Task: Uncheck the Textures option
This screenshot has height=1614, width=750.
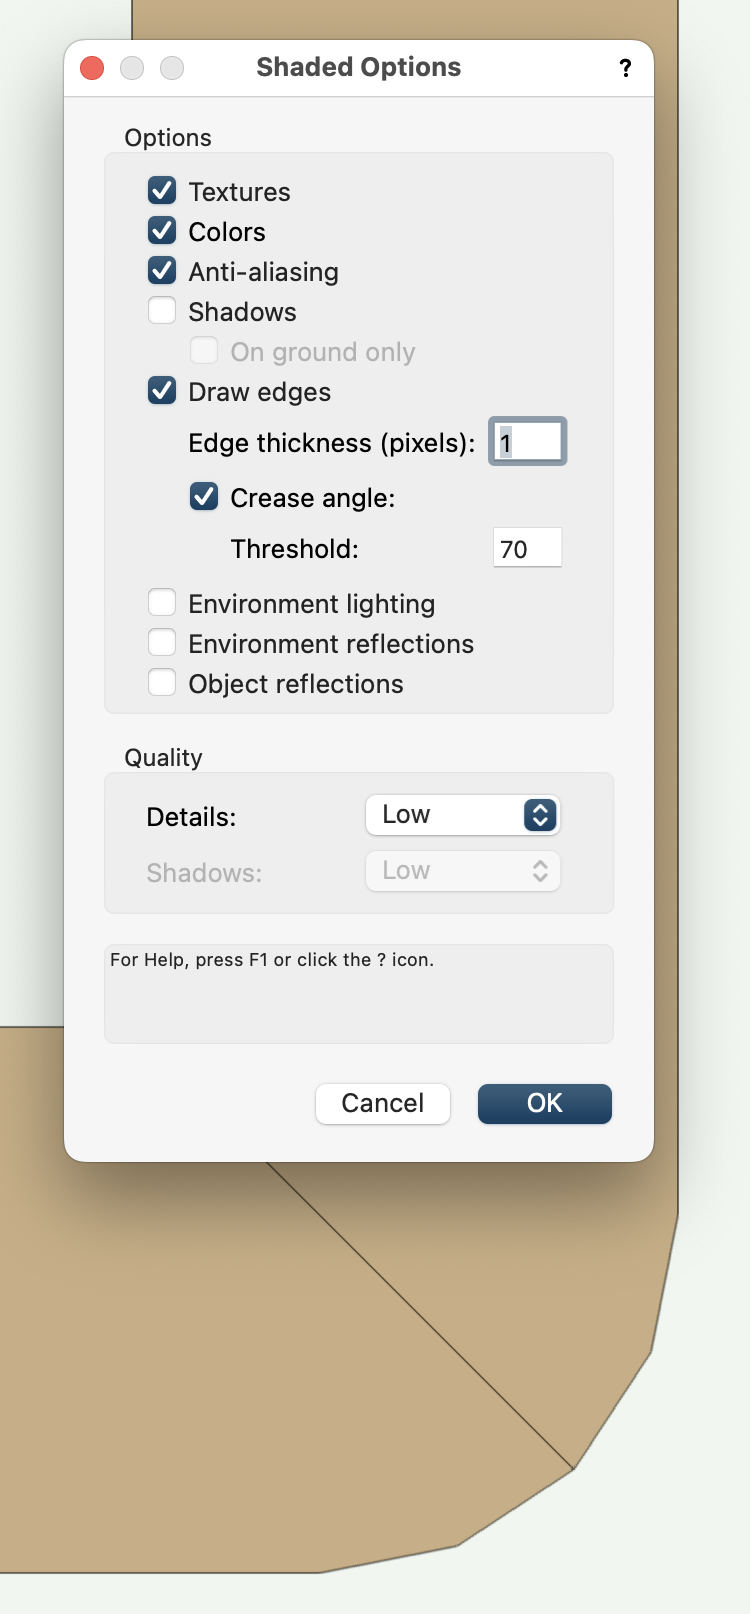Action: pyautogui.click(x=161, y=190)
